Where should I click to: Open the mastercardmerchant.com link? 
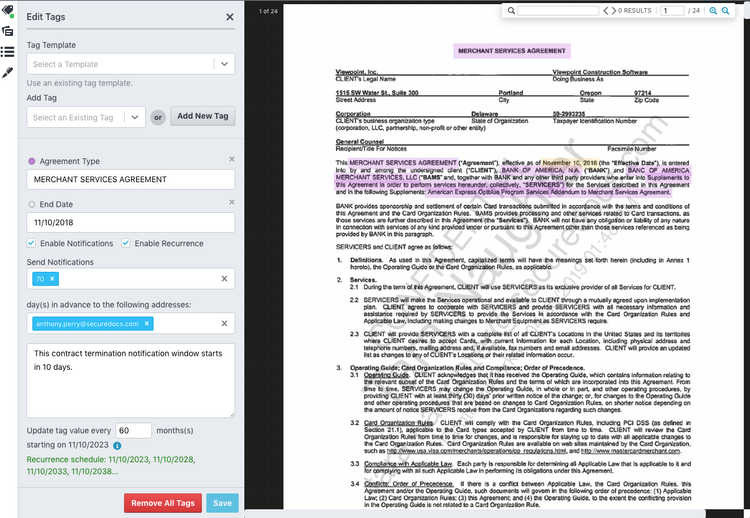[x=631, y=451]
